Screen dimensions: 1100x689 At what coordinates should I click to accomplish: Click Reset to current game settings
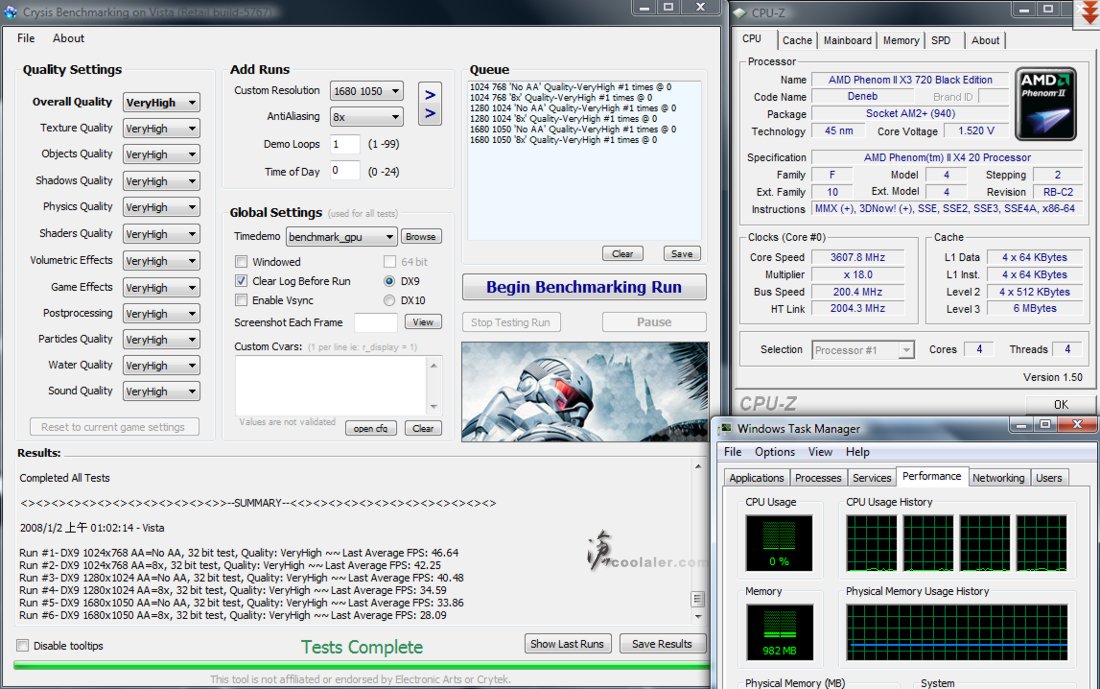pos(114,427)
